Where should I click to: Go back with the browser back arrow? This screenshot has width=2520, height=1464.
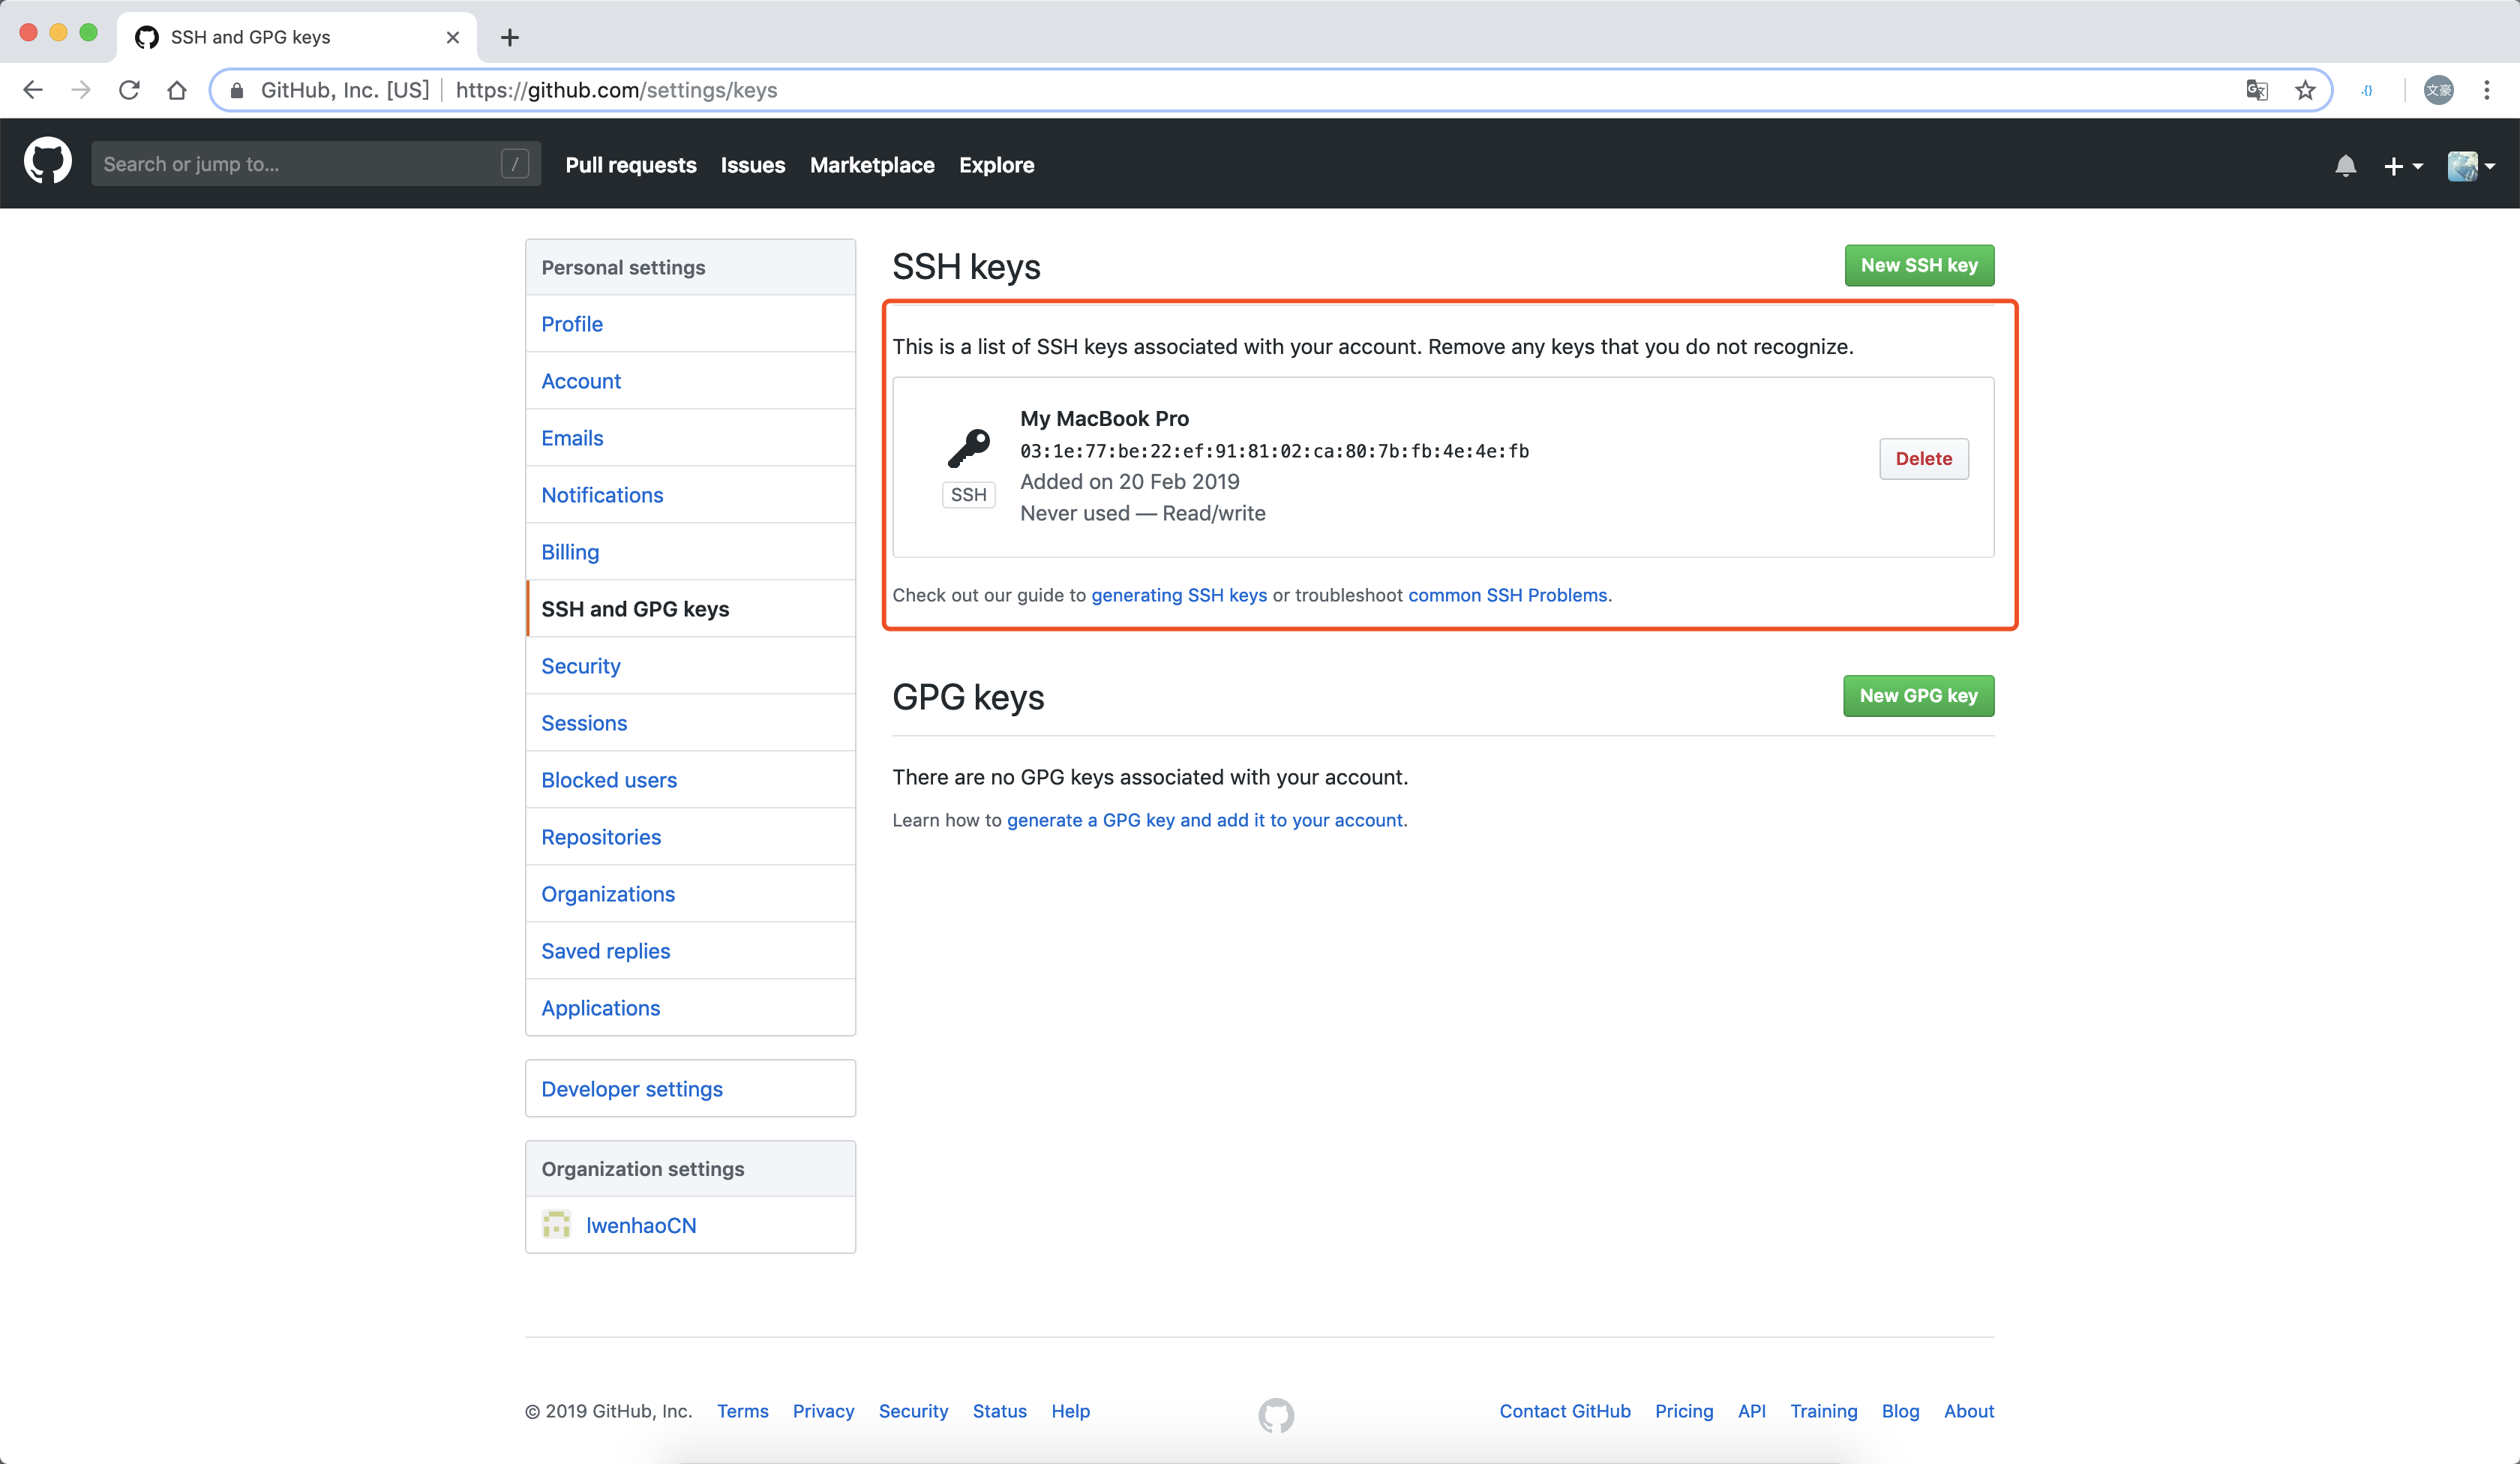[33, 90]
